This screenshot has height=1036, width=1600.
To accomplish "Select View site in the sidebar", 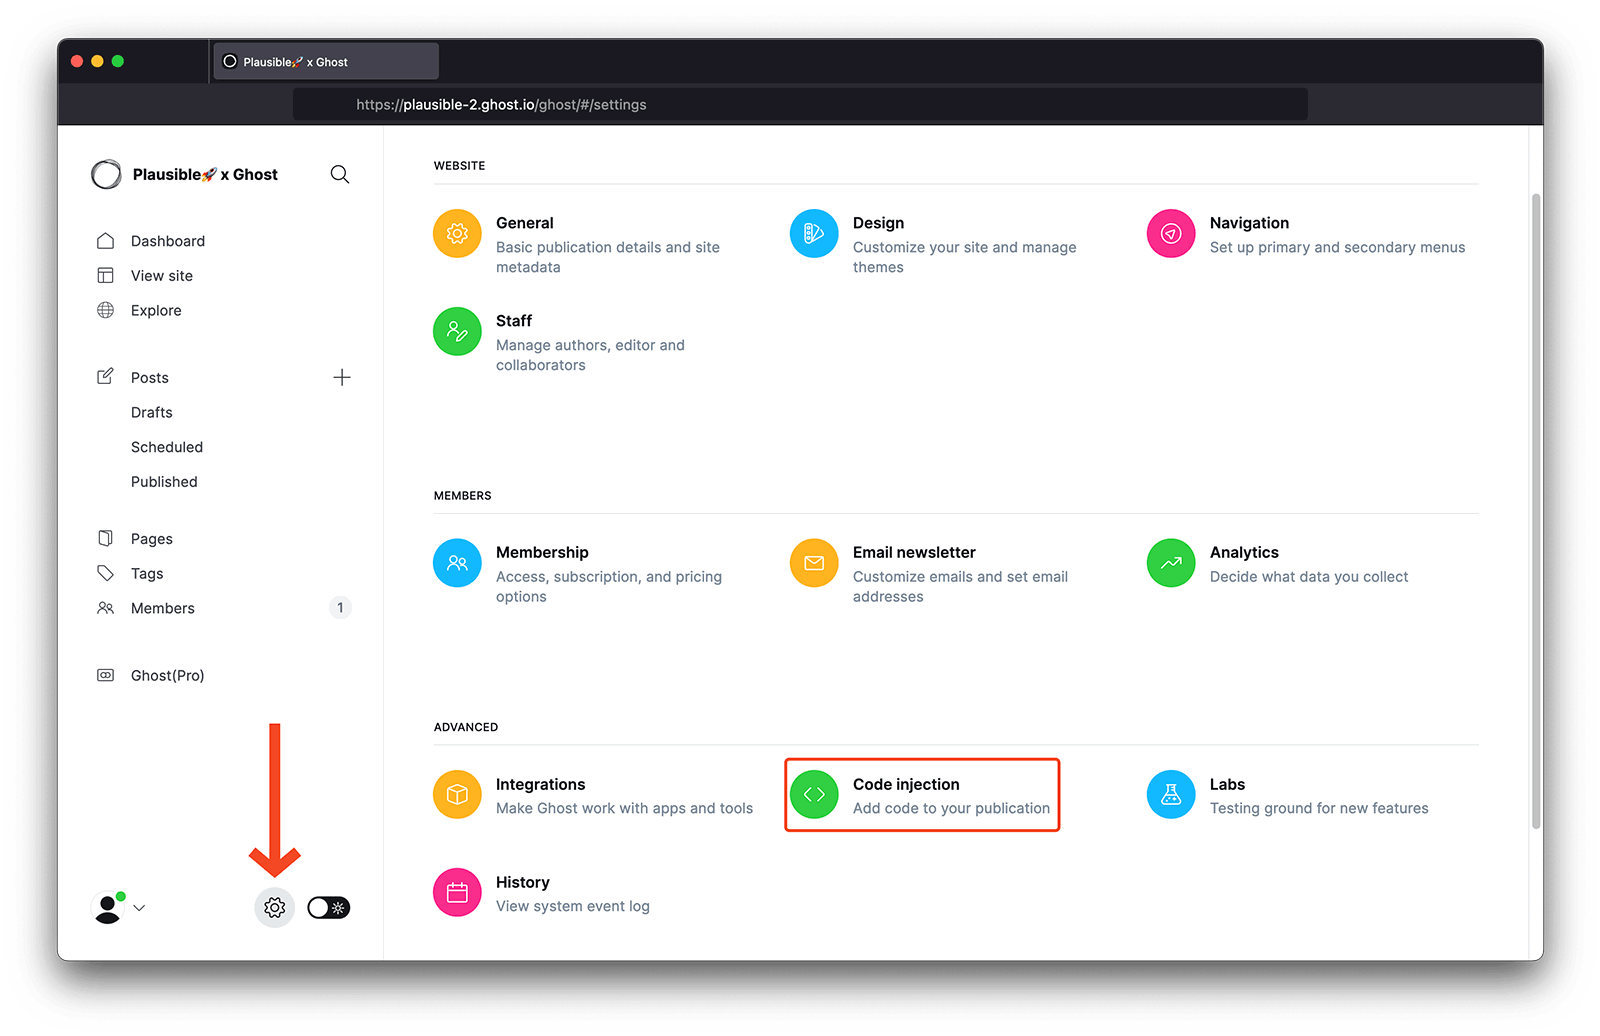I will tap(162, 275).
